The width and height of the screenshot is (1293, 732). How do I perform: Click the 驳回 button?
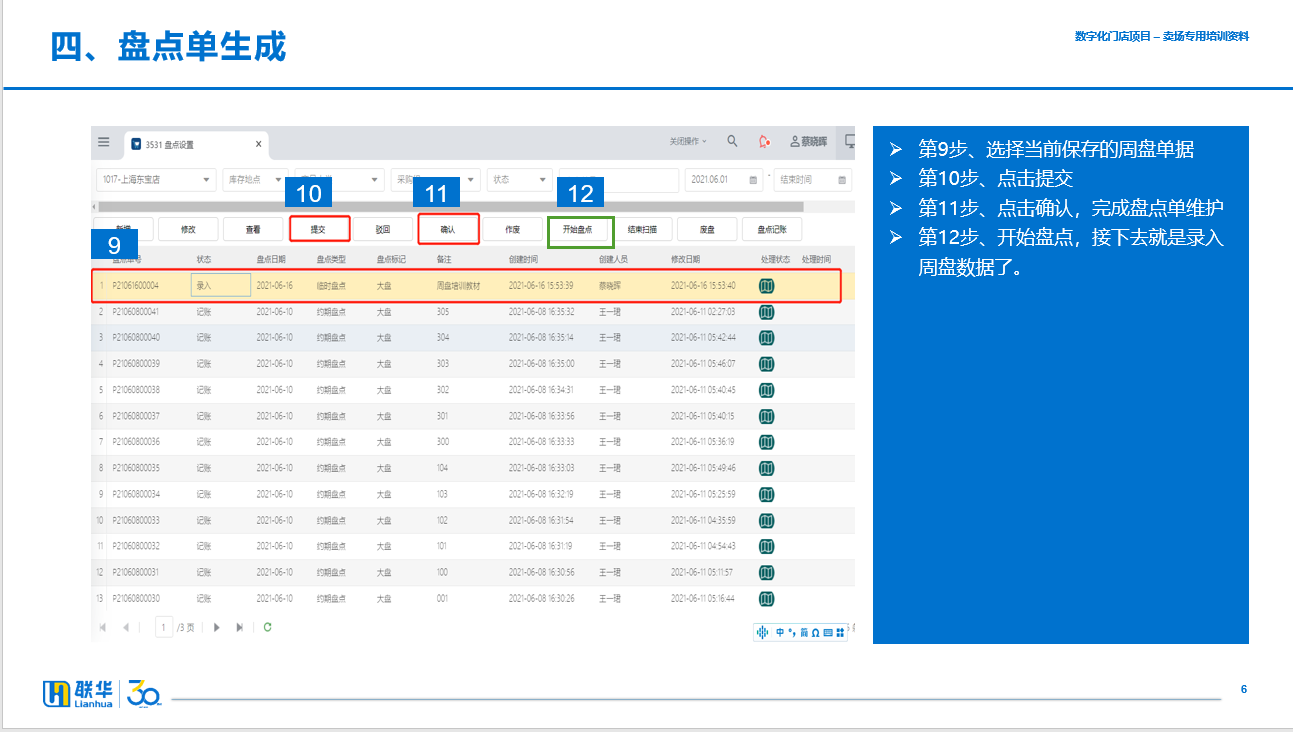(x=383, y=229)
